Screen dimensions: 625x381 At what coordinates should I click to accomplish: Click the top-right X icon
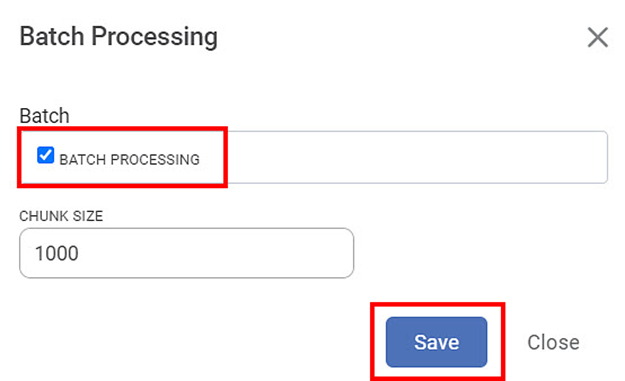click(597, 37)
